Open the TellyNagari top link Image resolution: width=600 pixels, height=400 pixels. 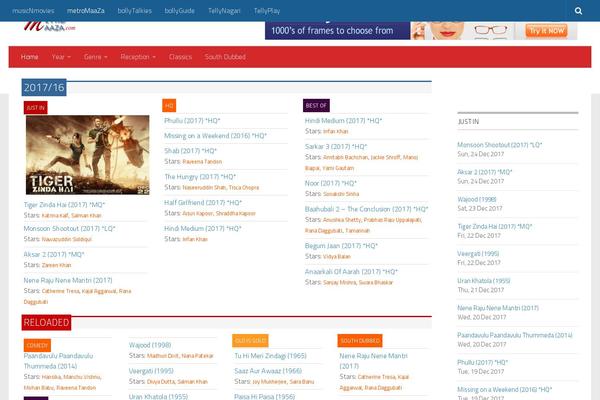pos(224,11)
